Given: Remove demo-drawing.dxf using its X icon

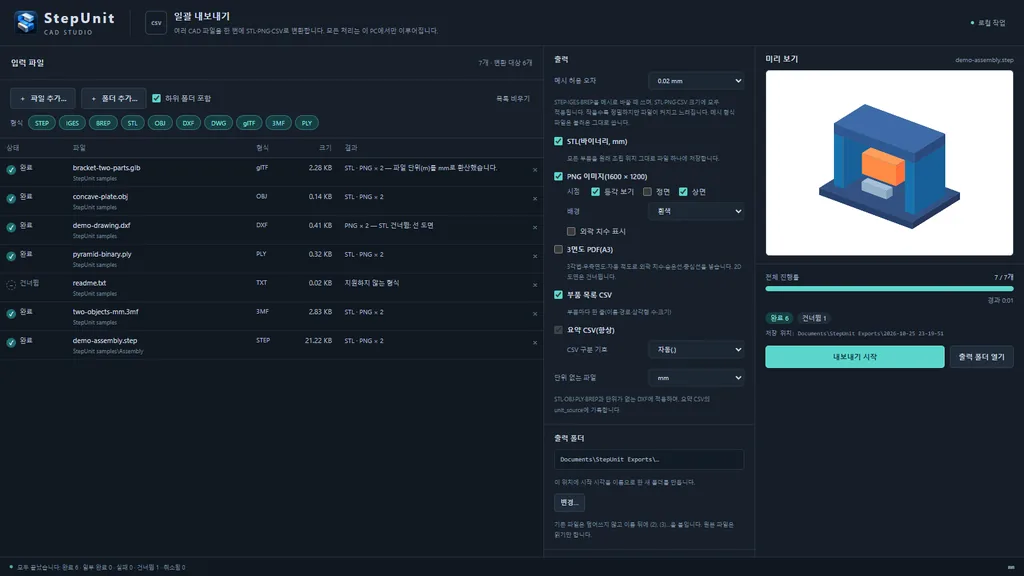Looking at the screenshot, I should coord(535,227).
